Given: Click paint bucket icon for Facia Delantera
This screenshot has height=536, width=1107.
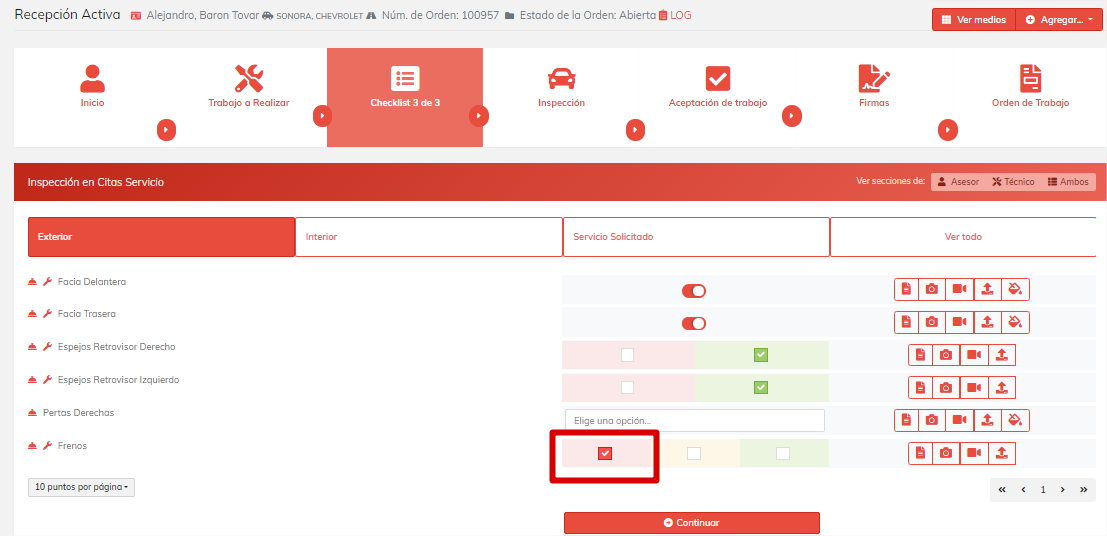Looking at the screenshot, I should (1015, 290).
